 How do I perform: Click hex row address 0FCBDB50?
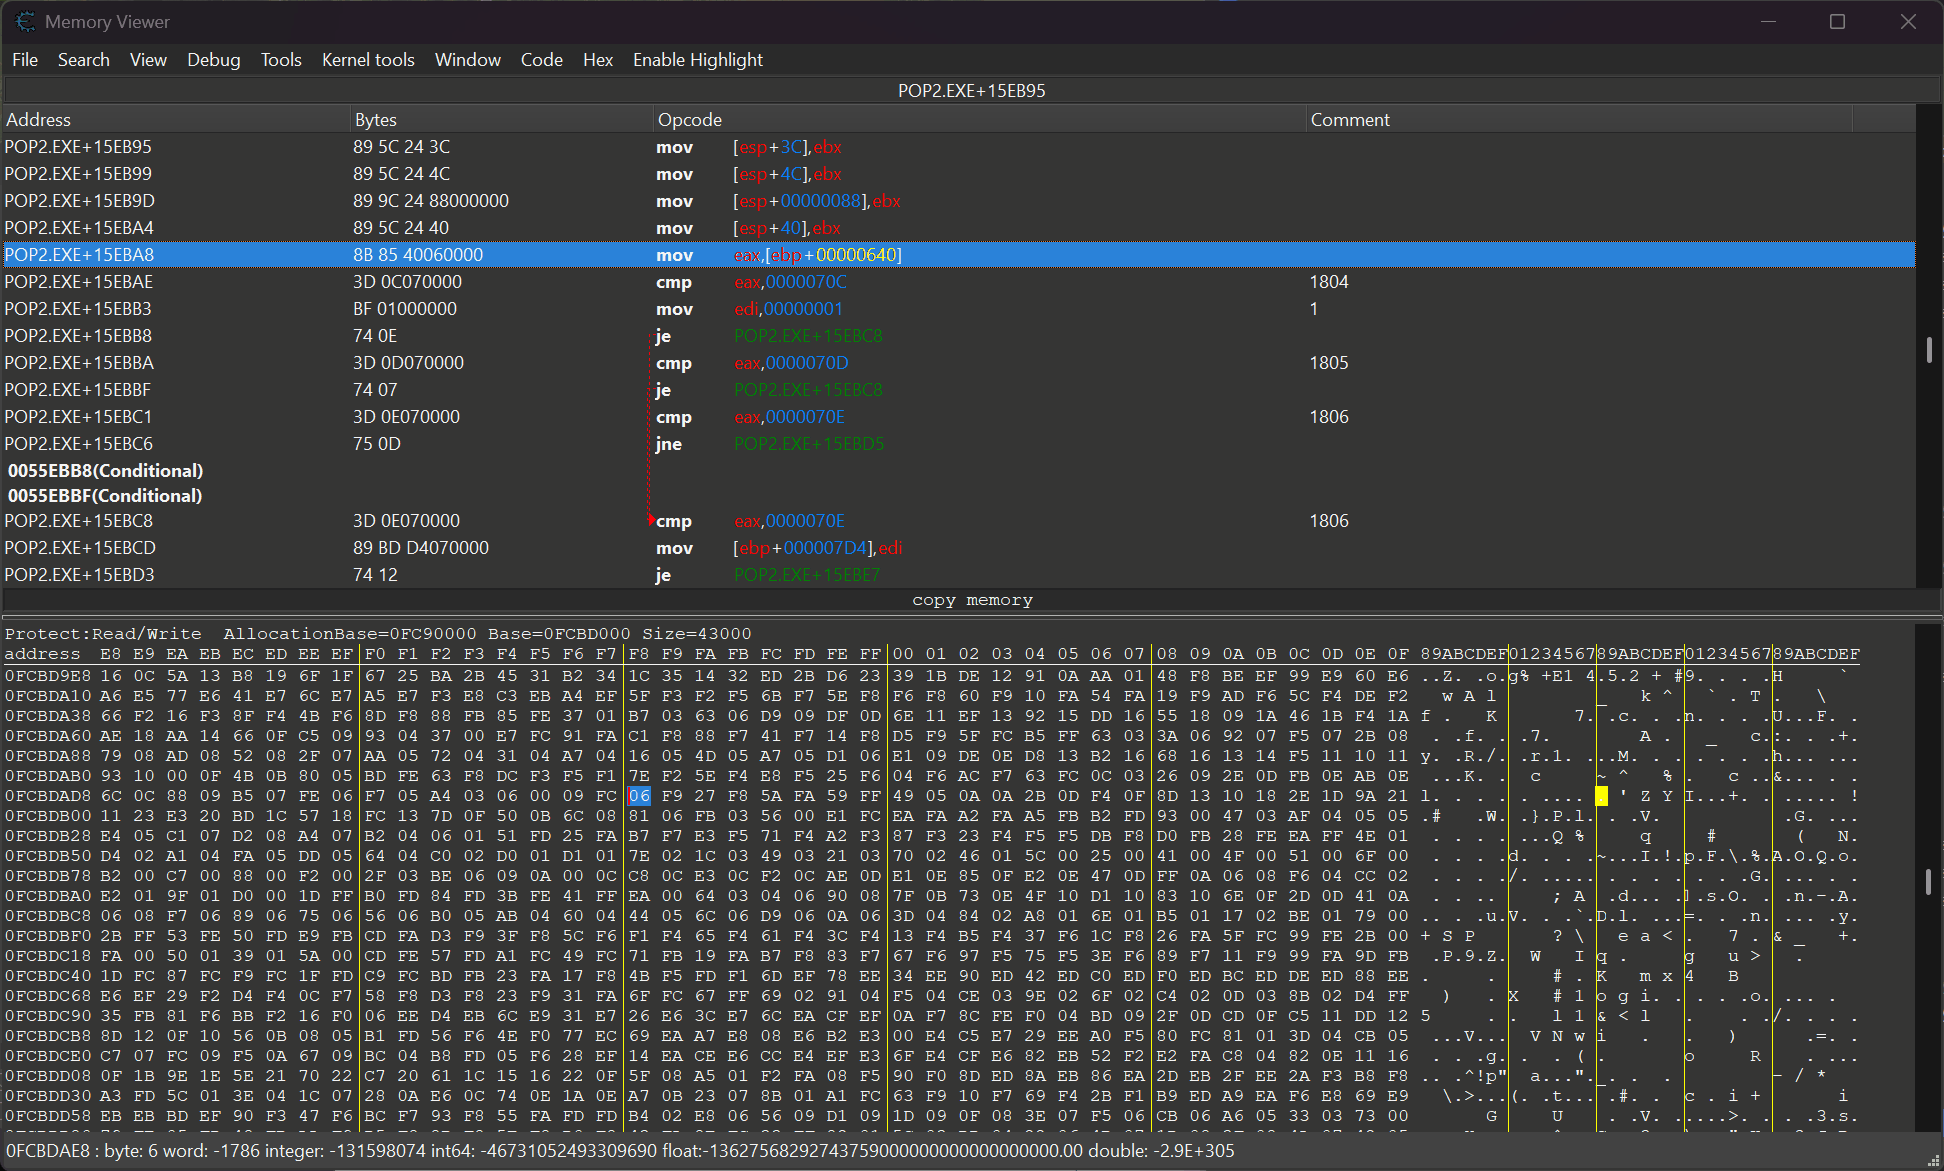point(49,856)
